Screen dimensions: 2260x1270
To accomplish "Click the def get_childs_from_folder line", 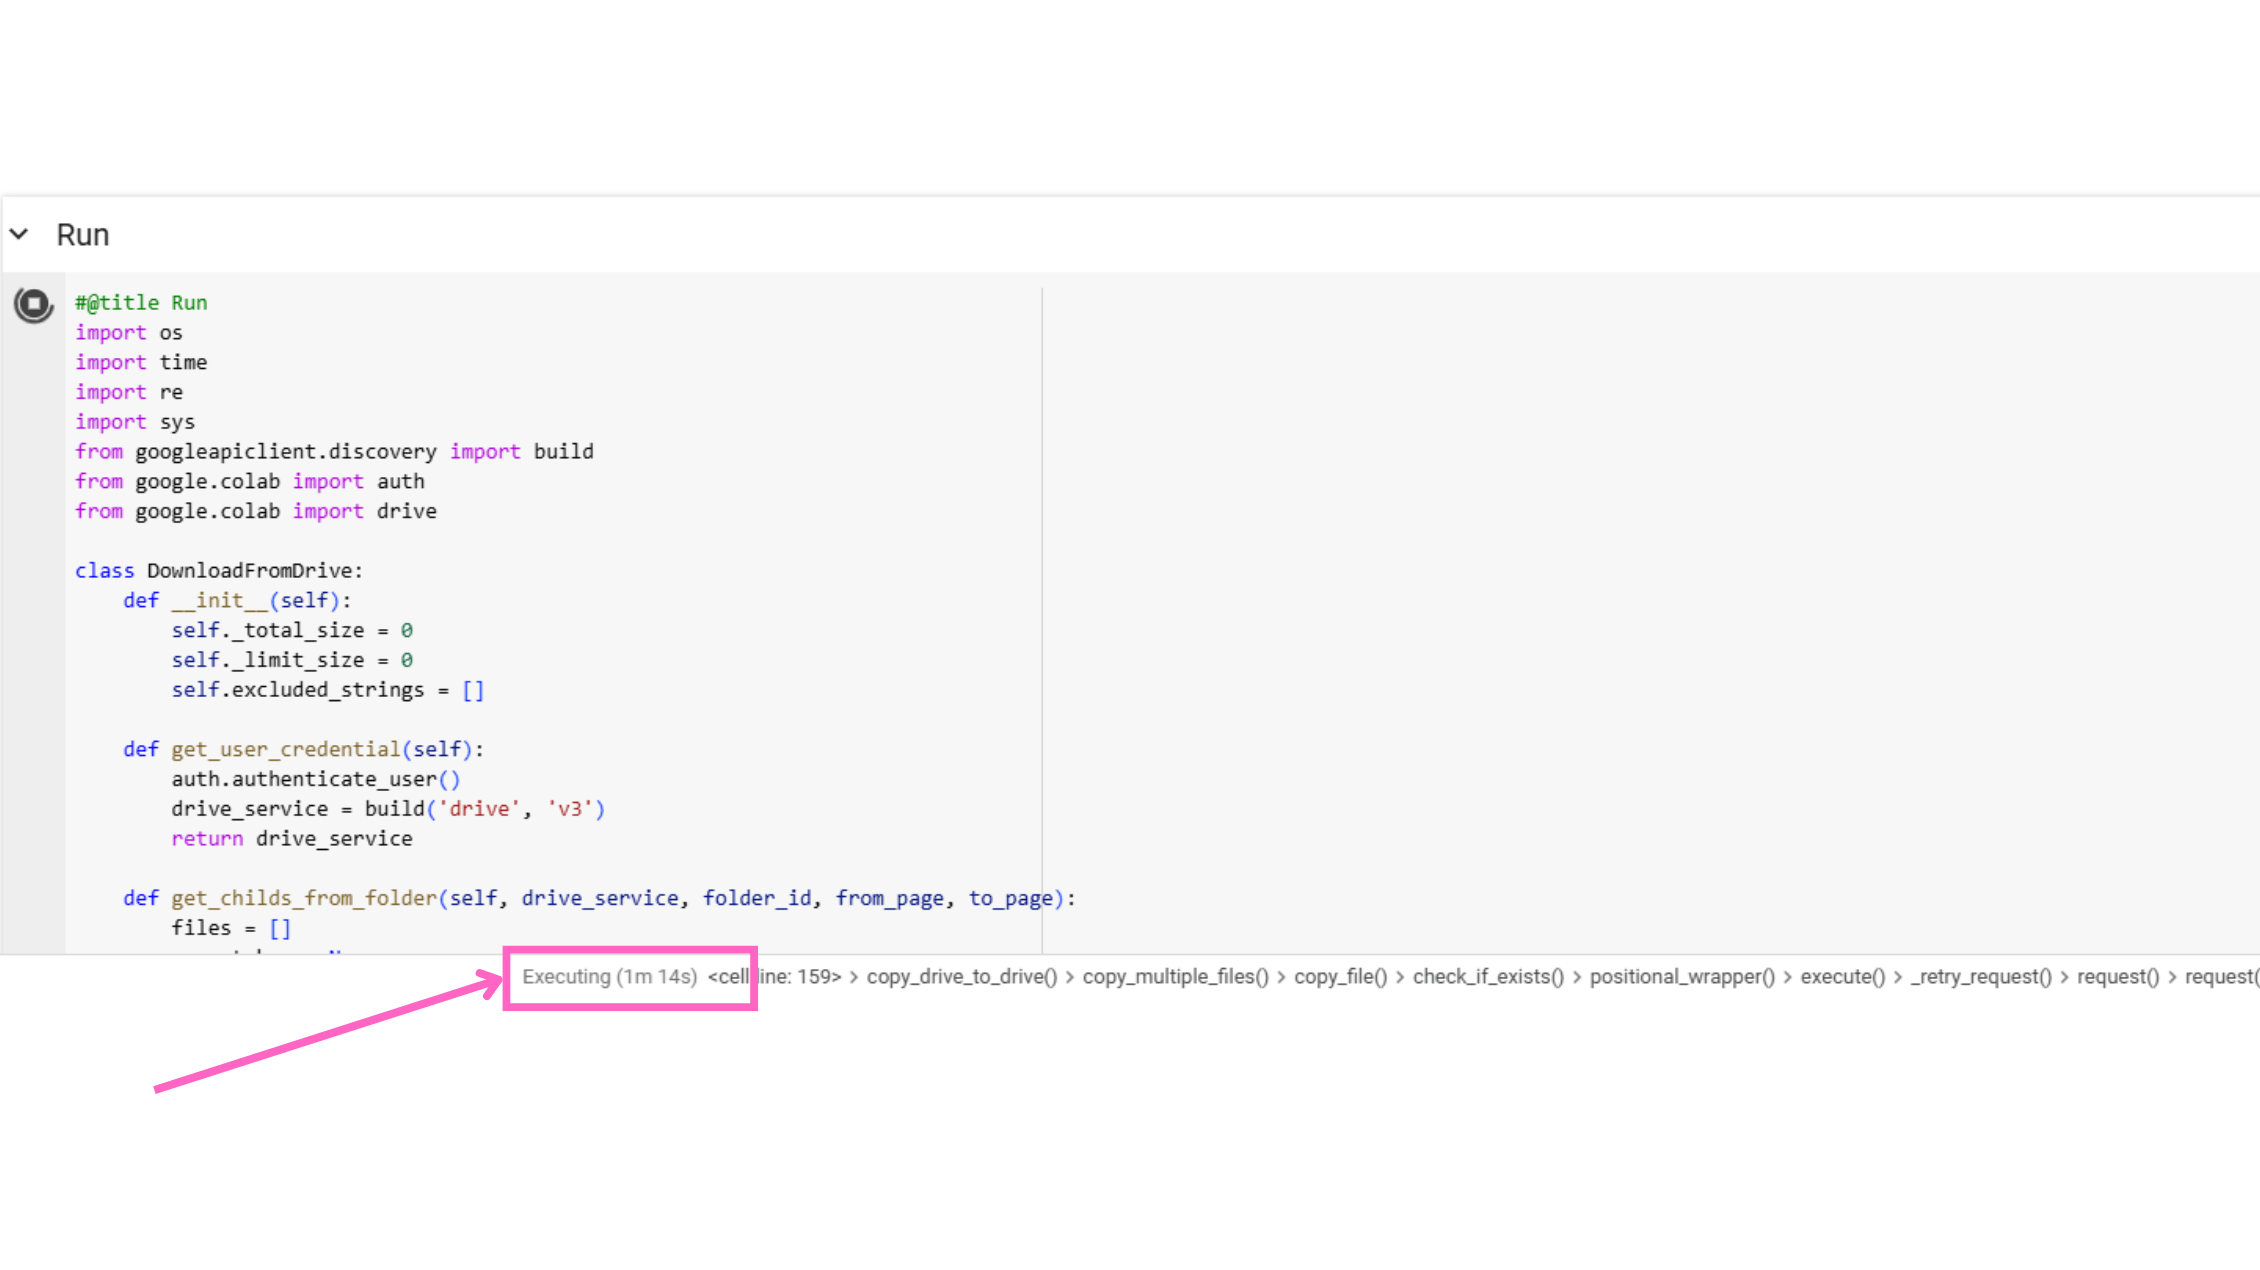I will pyautogui.click(x=598, y=899).
